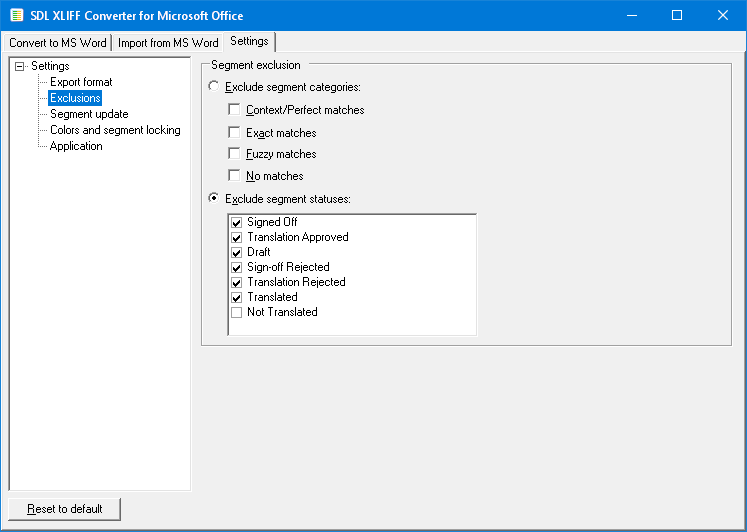Switch to the Convert to MS Word tab

(58, 43)
